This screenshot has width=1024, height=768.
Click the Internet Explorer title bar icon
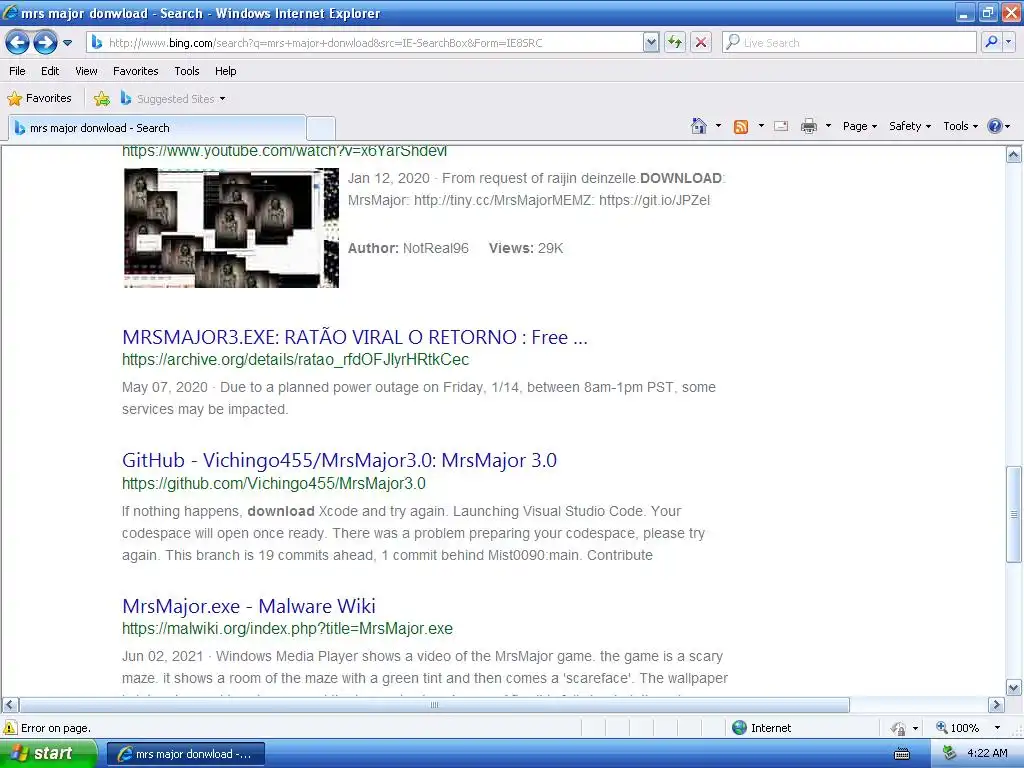10,12
